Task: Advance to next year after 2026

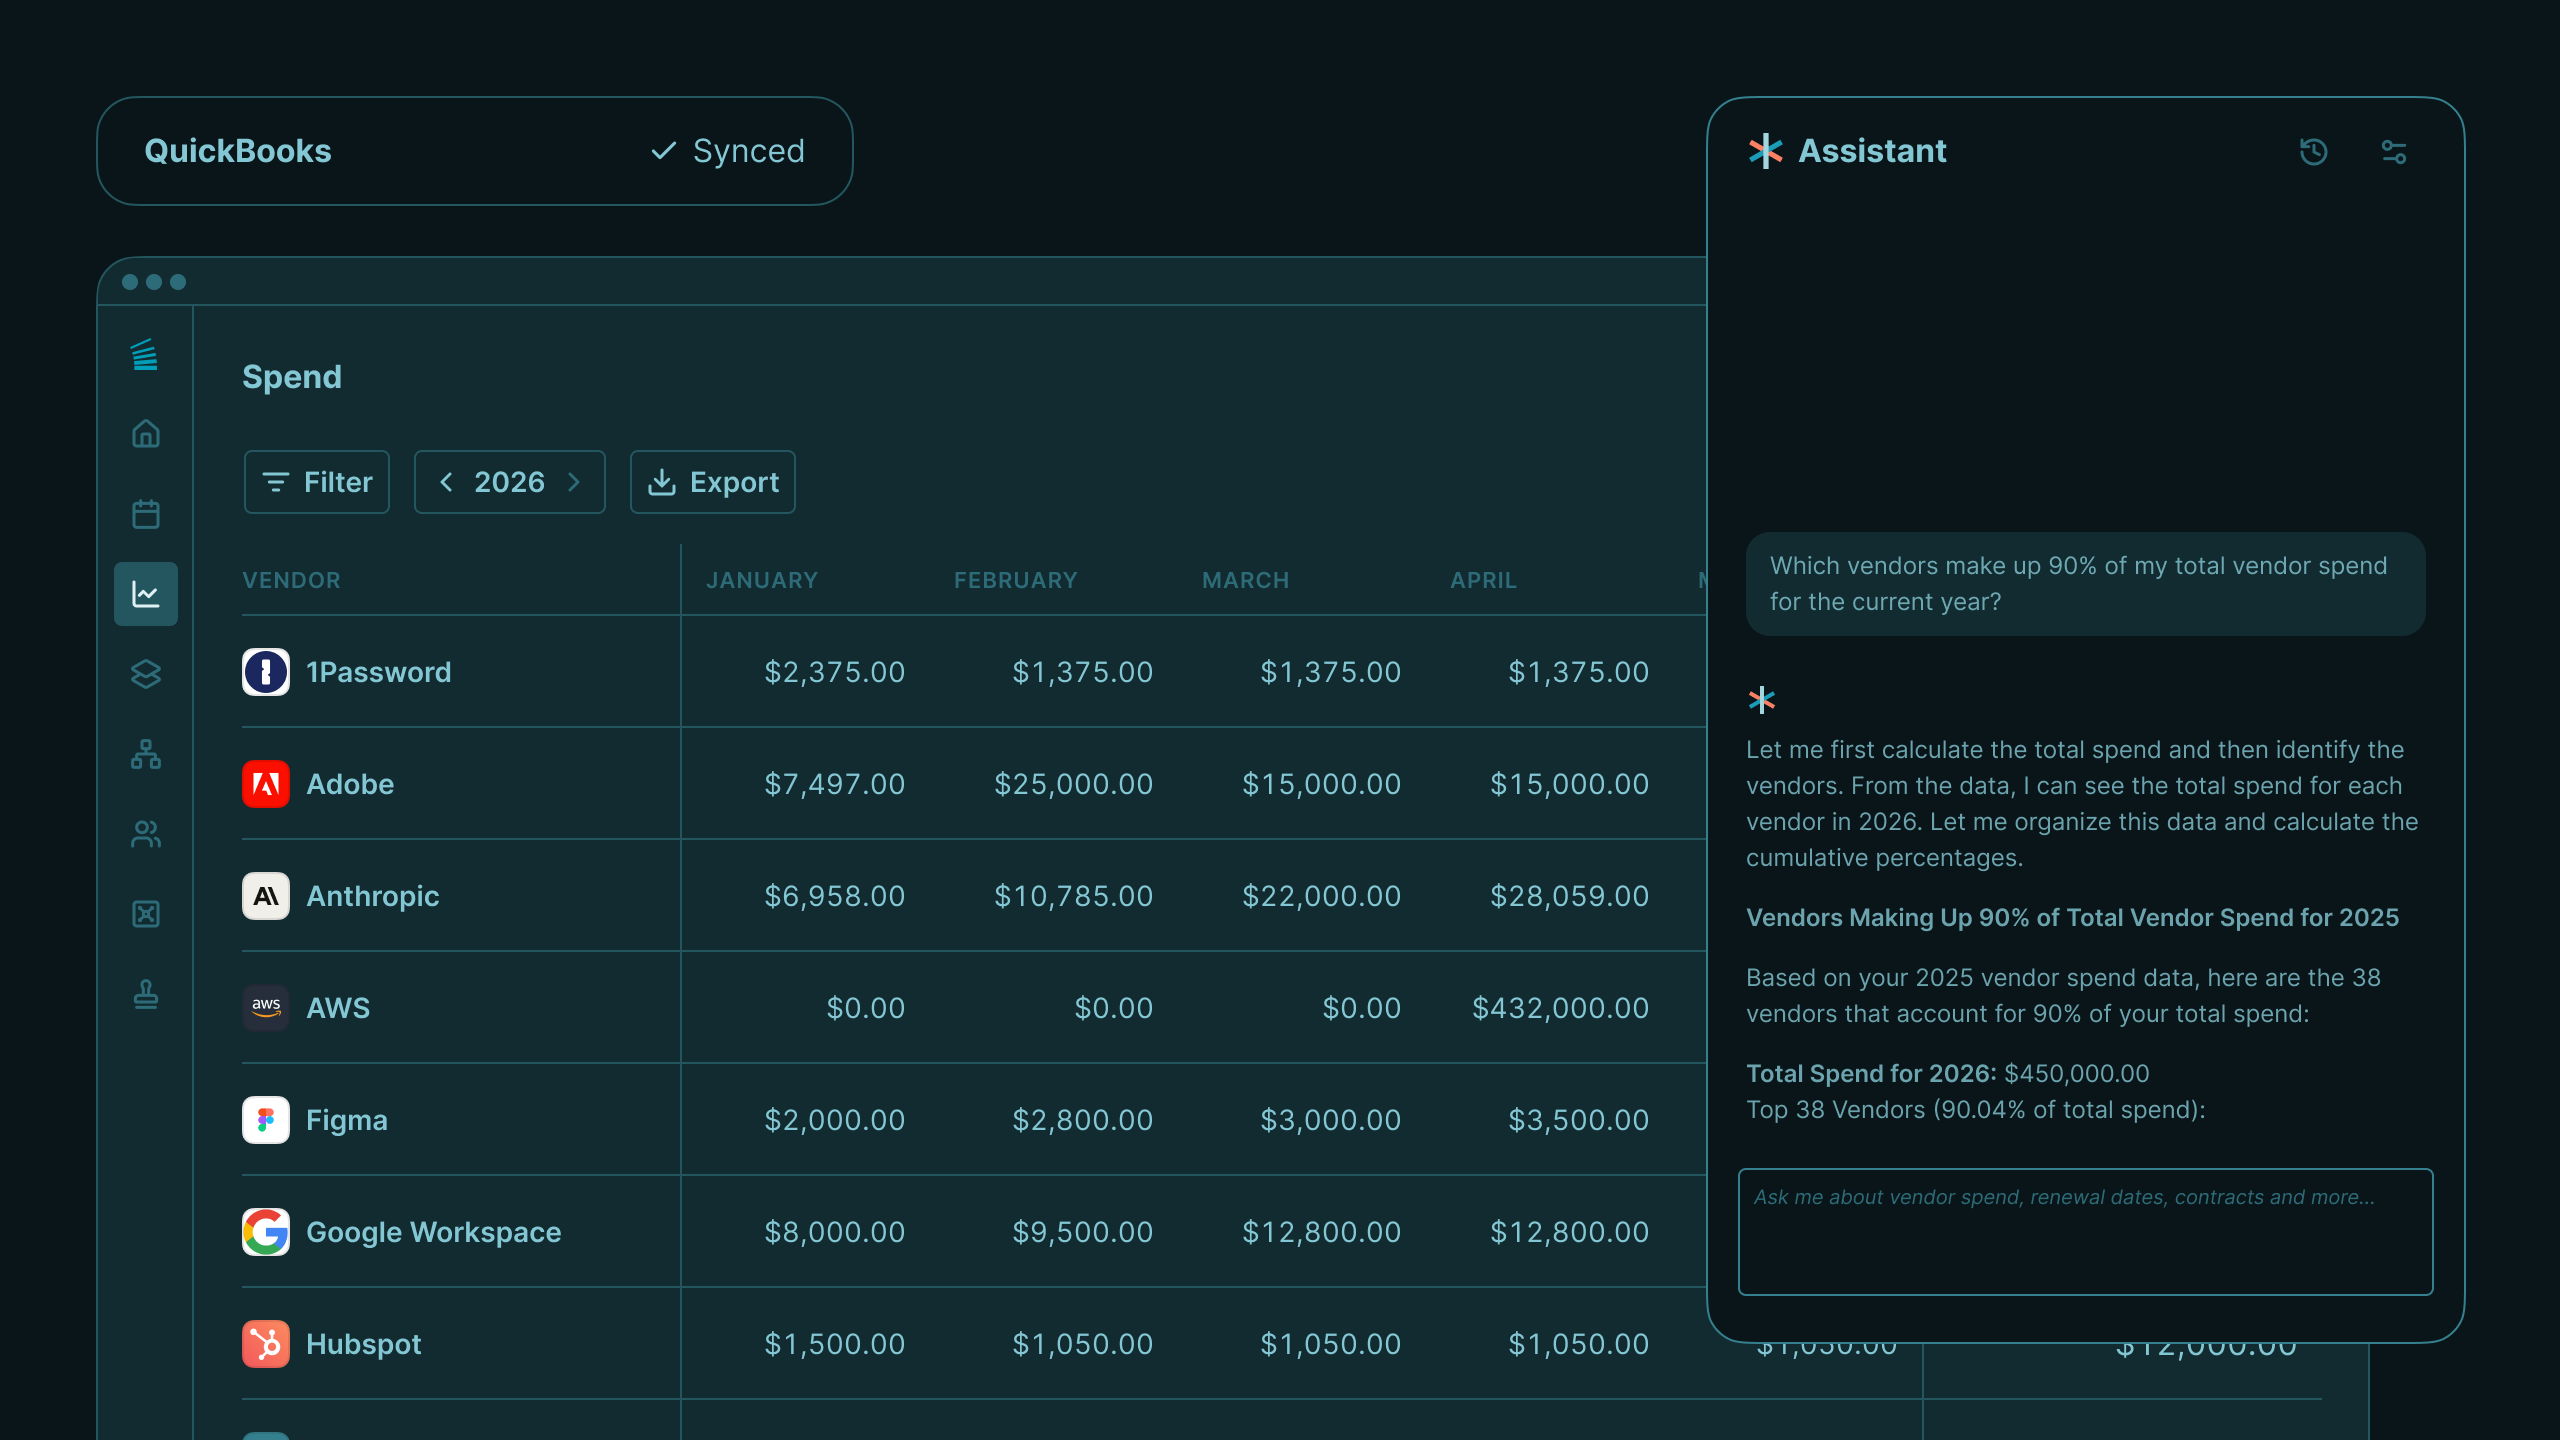Action: tap(574, 482)
